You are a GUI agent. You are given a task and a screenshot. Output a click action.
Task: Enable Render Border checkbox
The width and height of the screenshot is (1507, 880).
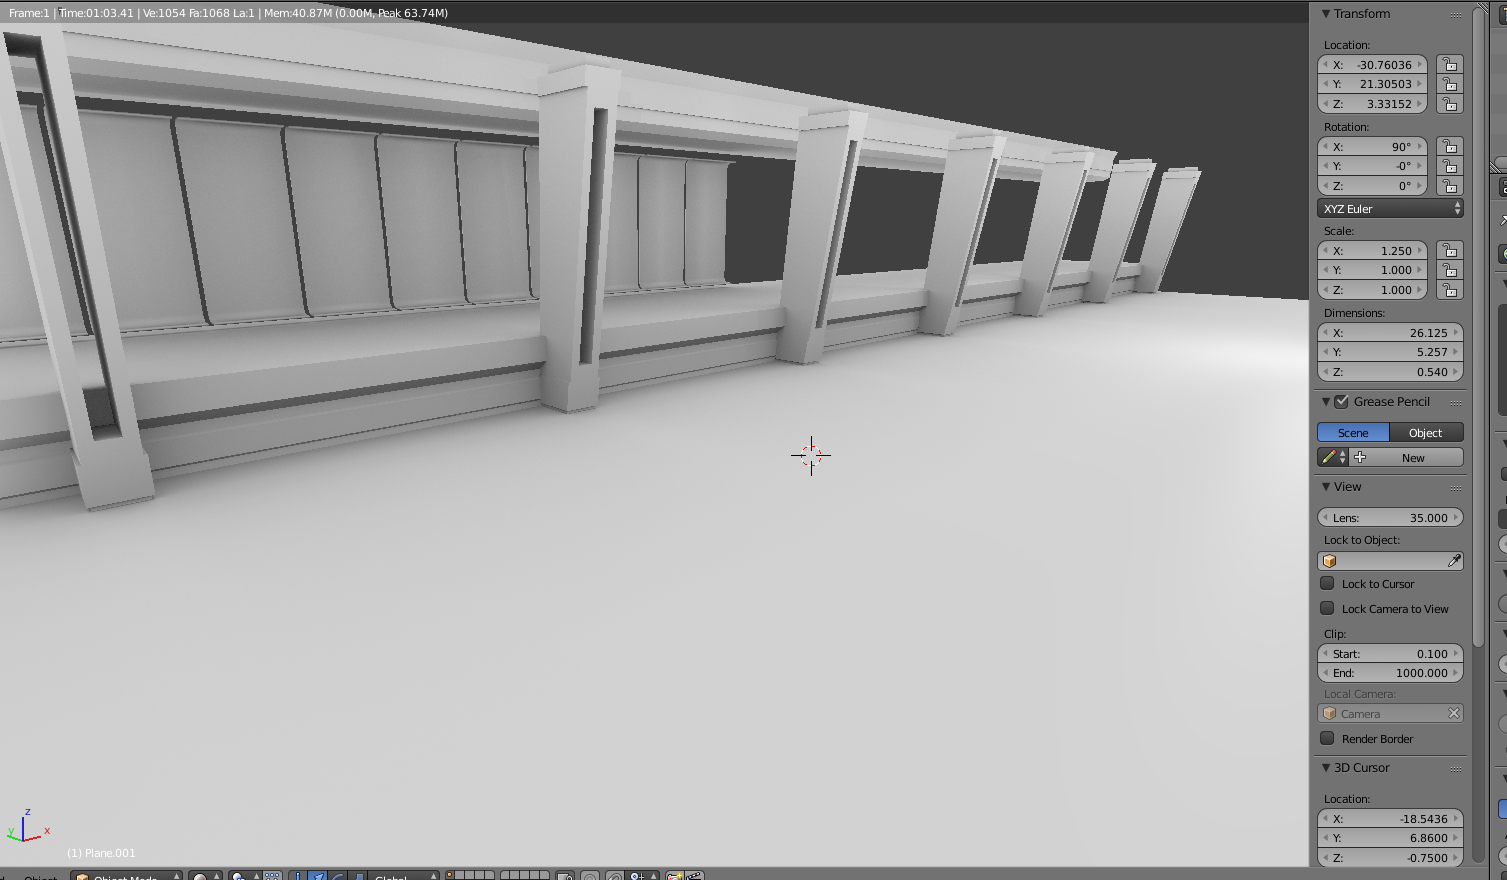click(x=1327, y=738)
